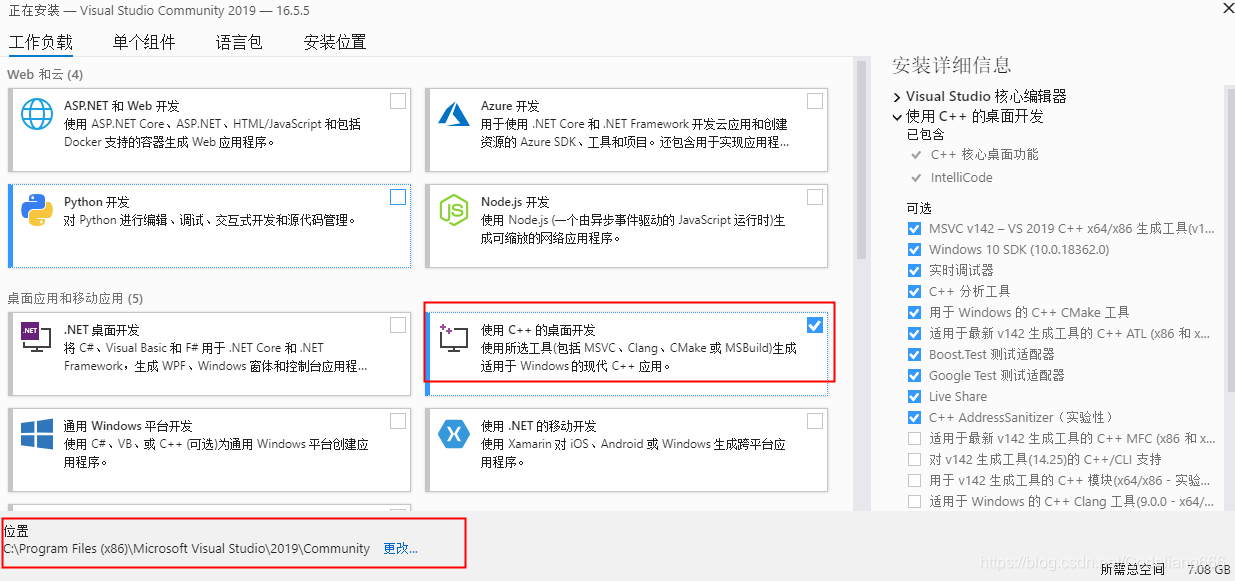Viewport: 1235px width, 581px height.
Task: Click the Azure development logo icon
Action: click(454, 114)
